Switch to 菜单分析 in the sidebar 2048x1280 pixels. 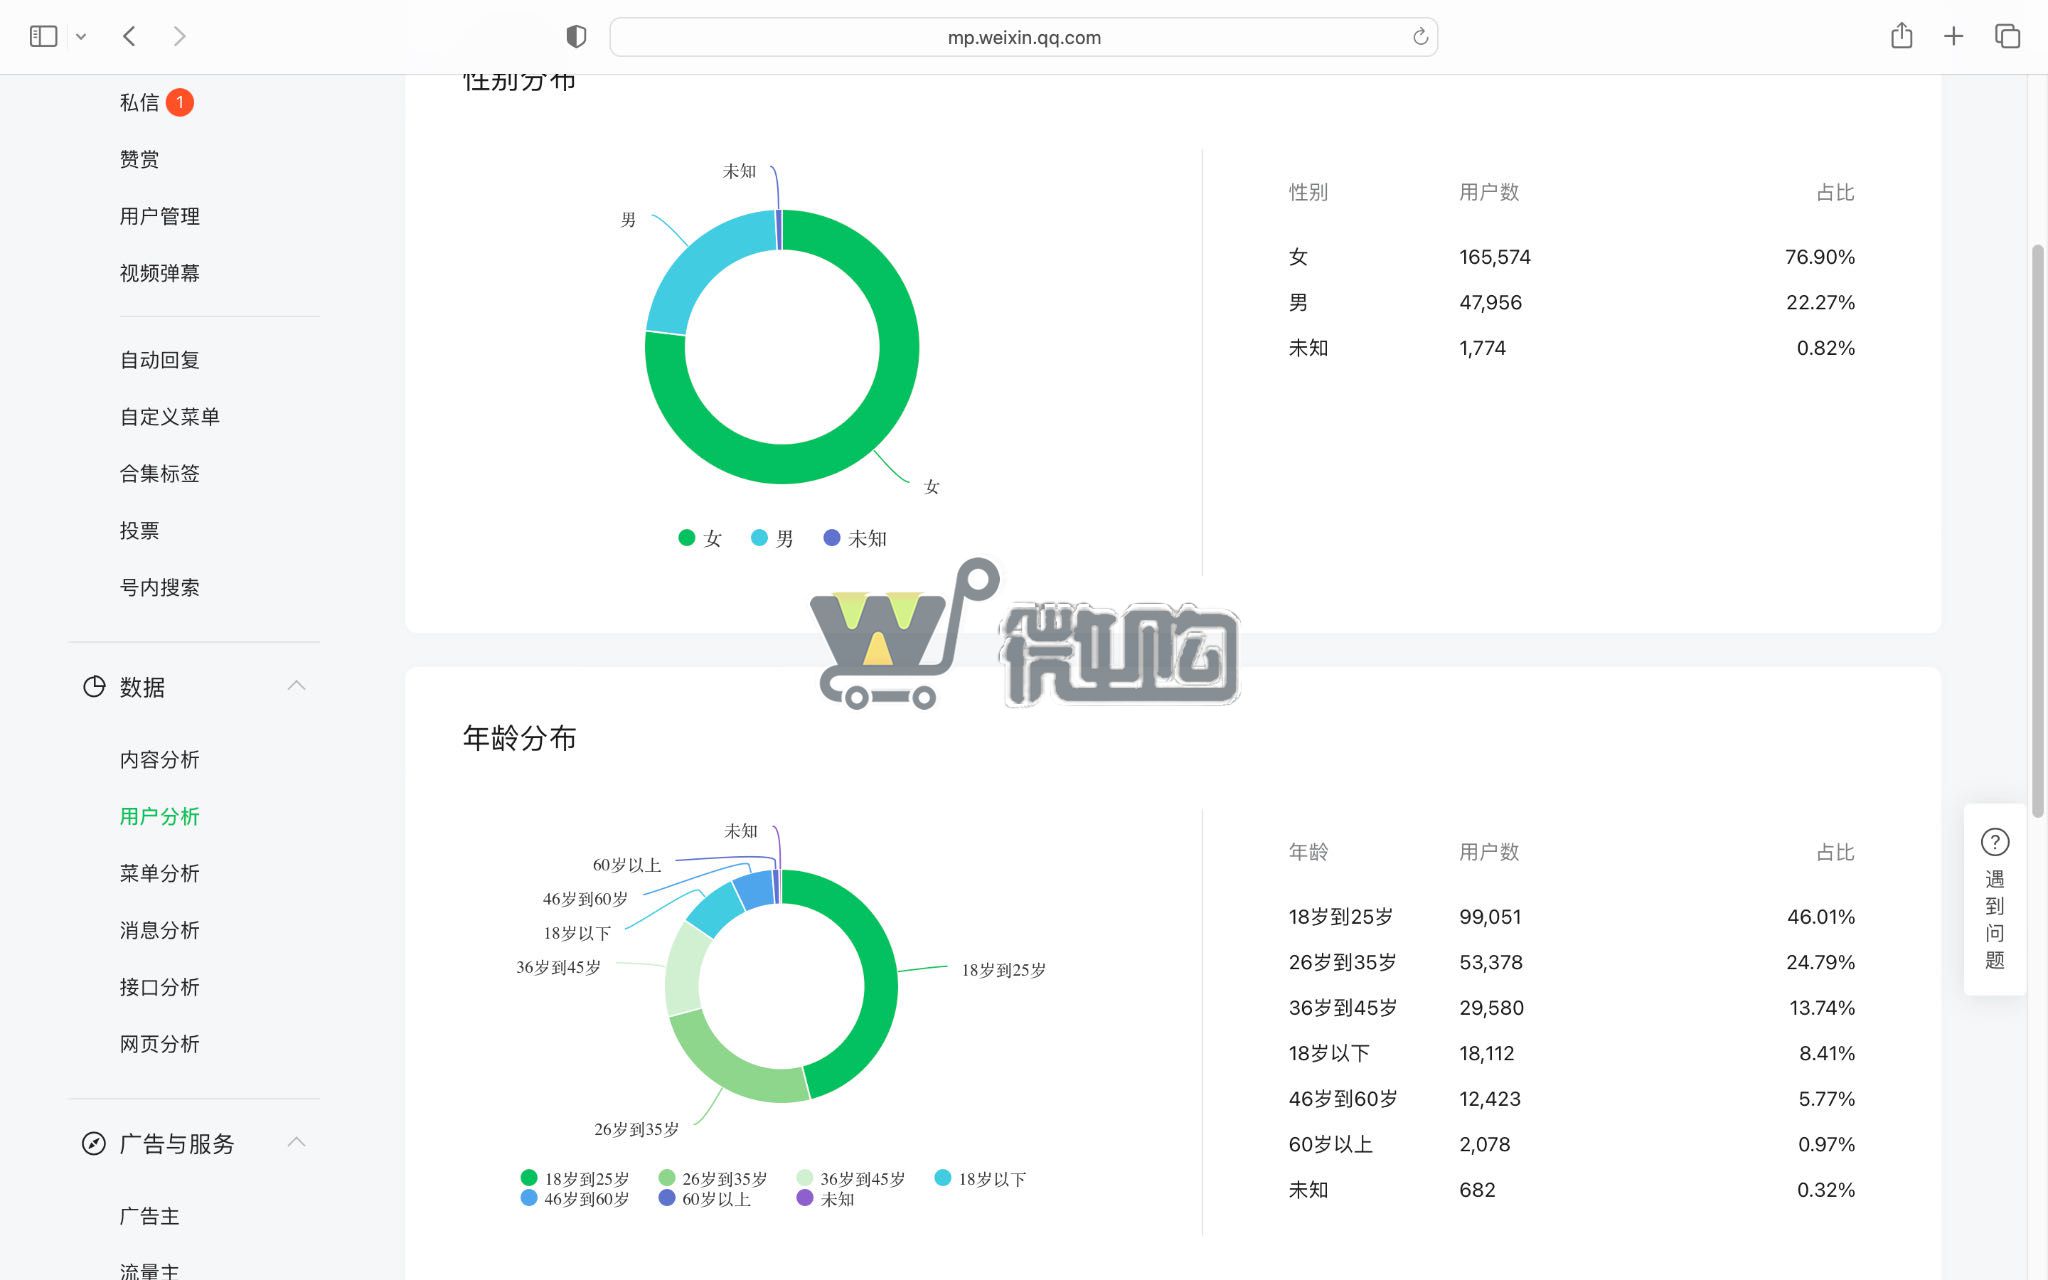[160, 873]
